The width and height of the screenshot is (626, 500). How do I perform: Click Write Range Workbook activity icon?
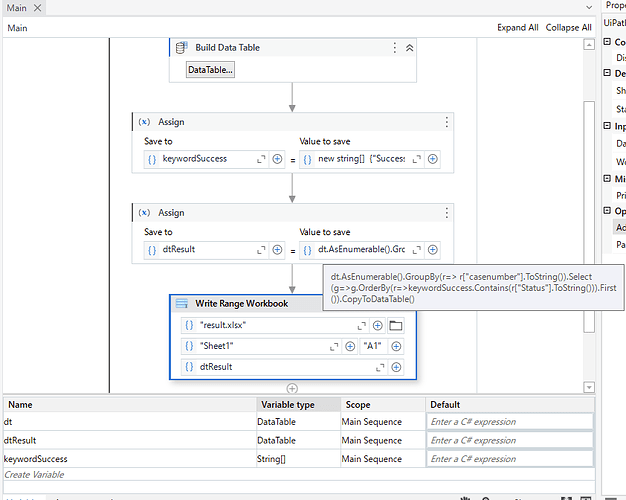pos(182,304)
